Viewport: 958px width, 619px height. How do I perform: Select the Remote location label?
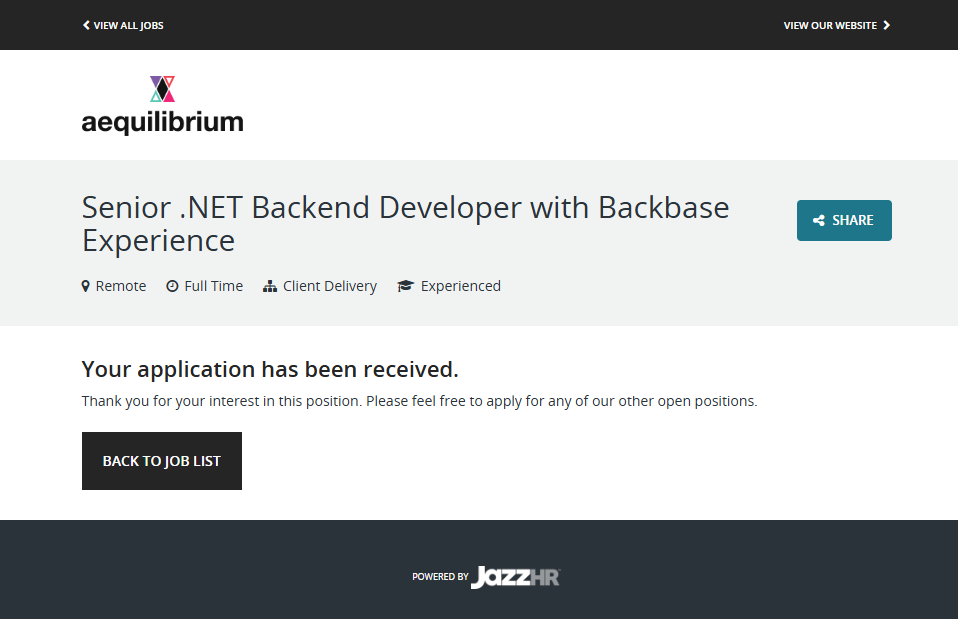(121, 286)
